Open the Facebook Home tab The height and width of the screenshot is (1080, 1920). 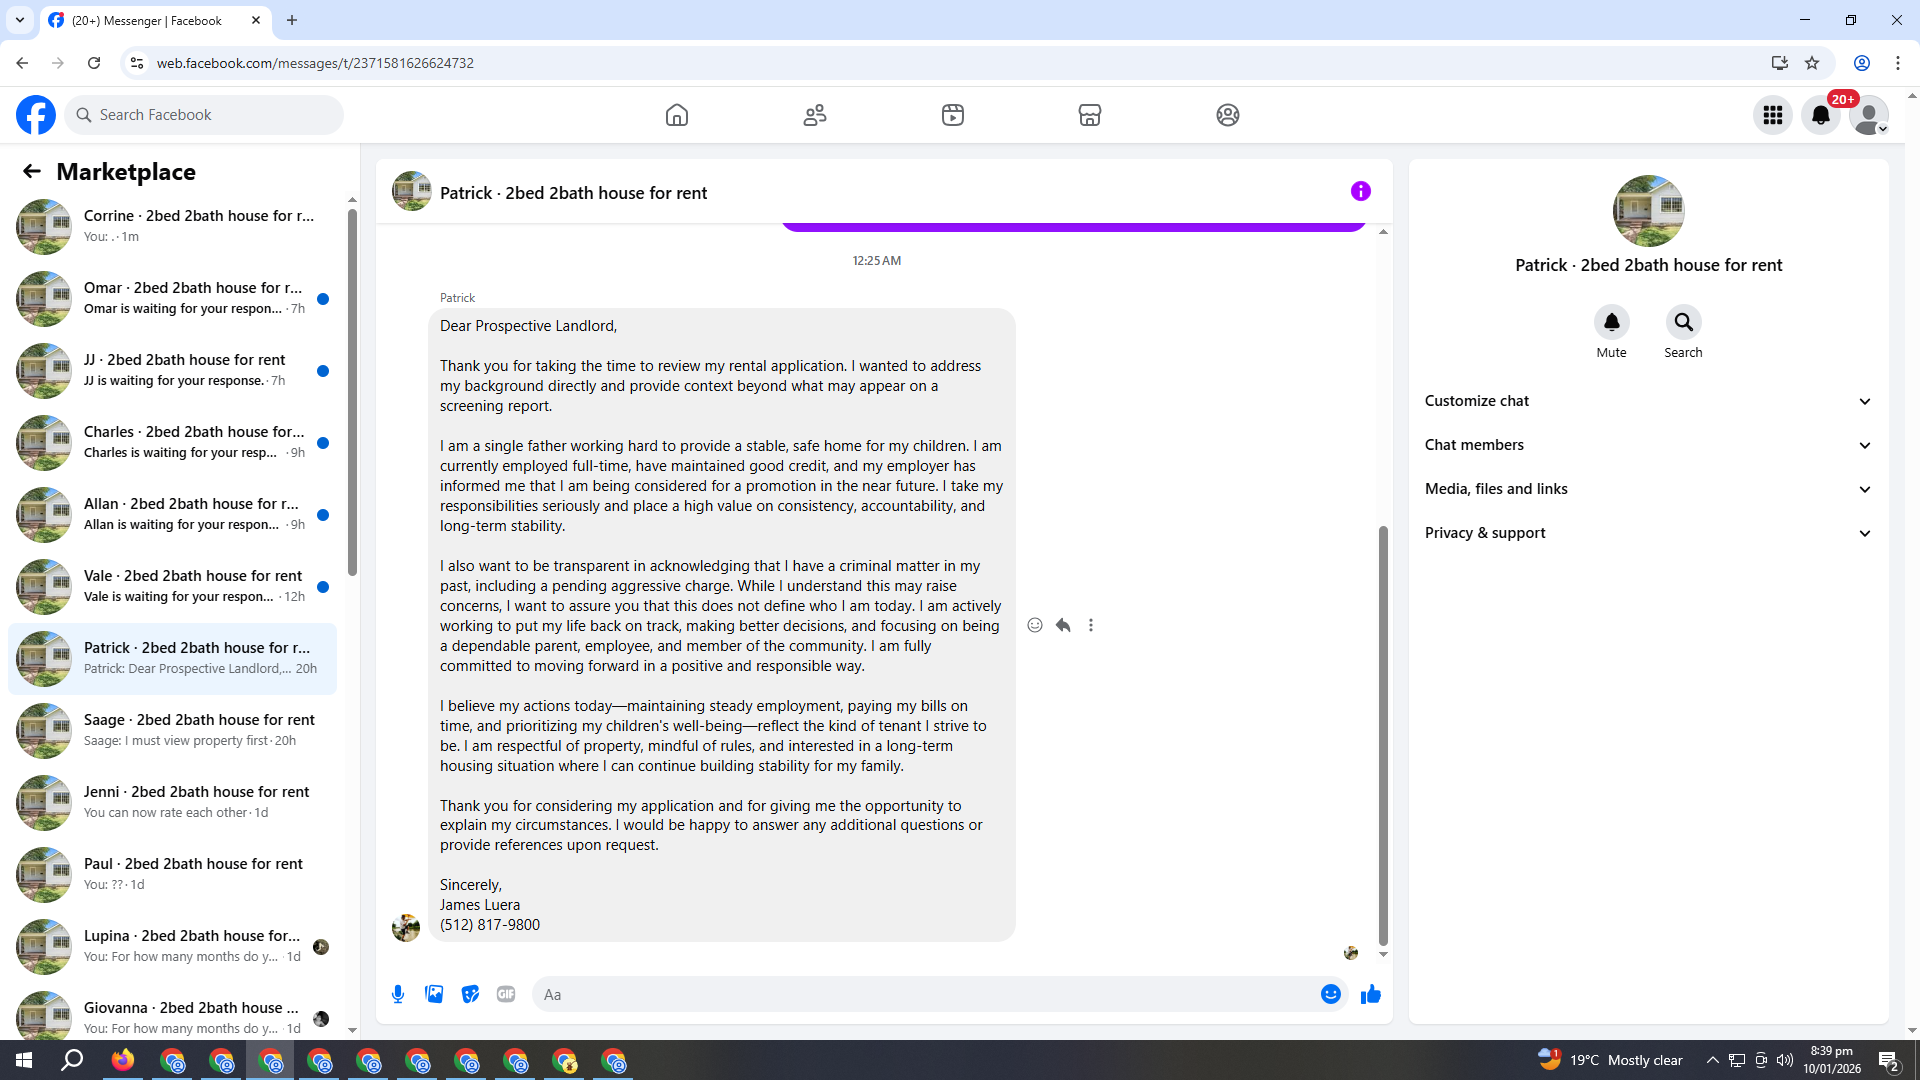coord(677,115)
